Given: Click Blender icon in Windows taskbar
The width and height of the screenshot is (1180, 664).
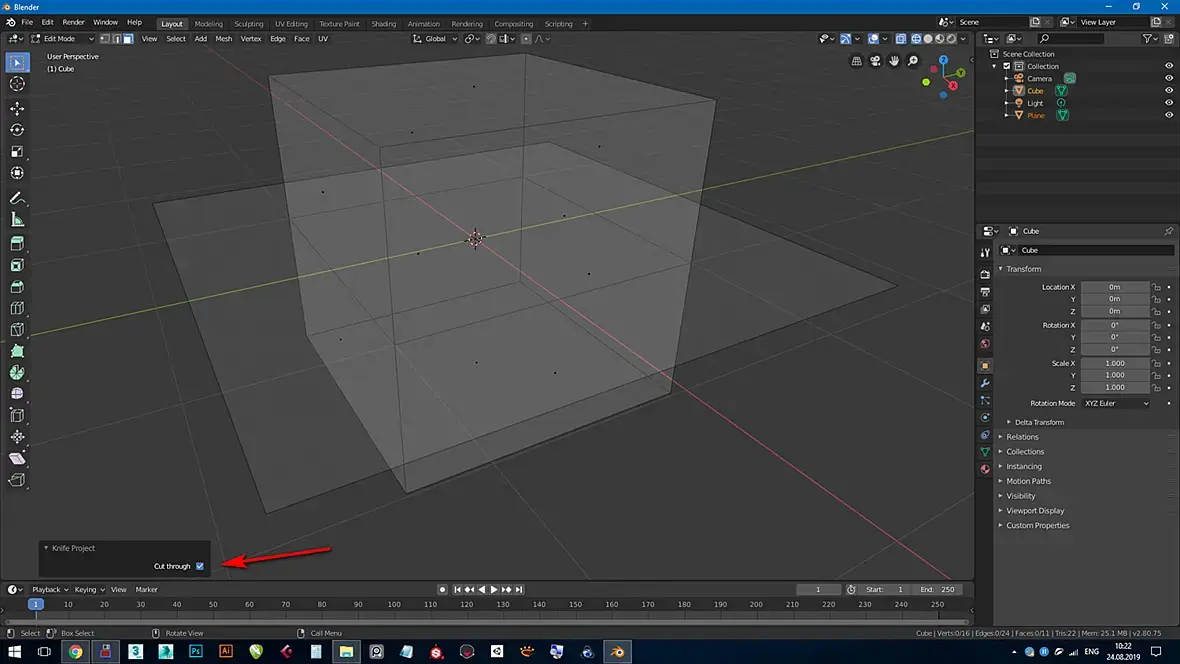Looking at the screenshot, I should pyautogui.click(x=617, y=652).
